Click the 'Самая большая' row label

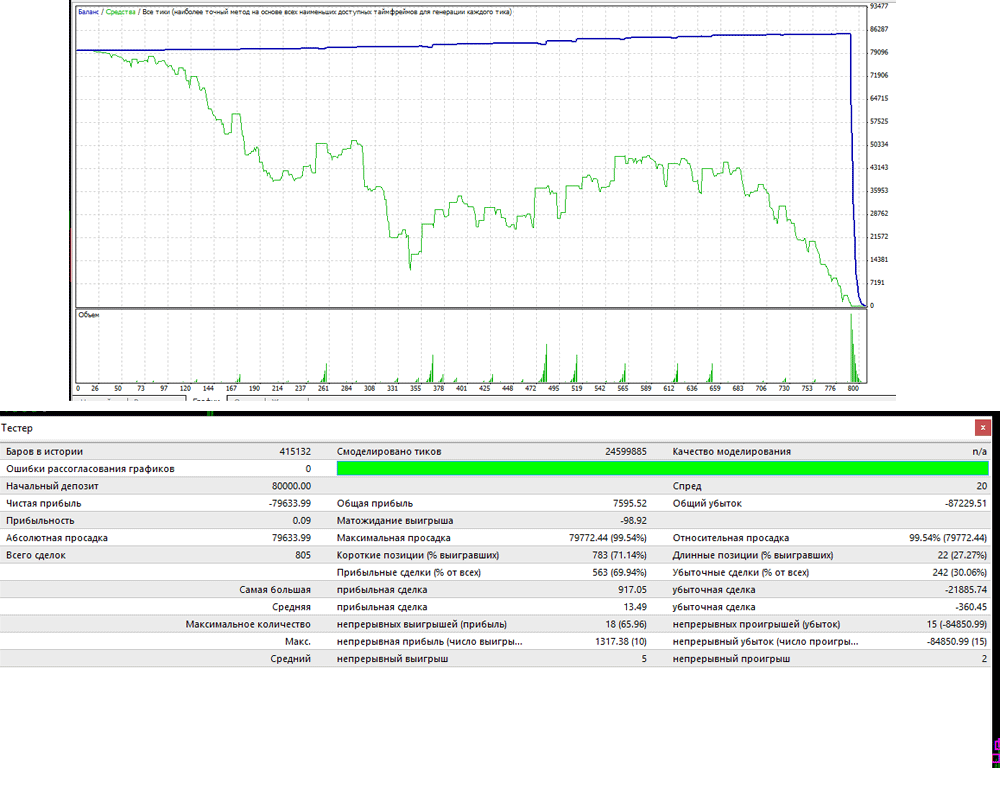tap(275, 589)
